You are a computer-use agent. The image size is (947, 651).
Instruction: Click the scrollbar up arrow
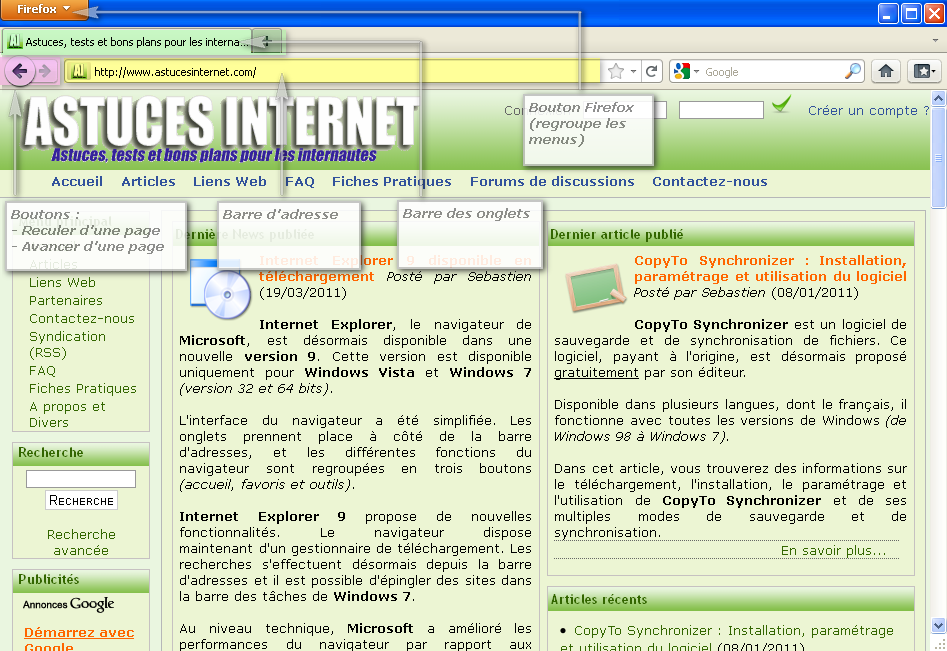tap(938, 97)
